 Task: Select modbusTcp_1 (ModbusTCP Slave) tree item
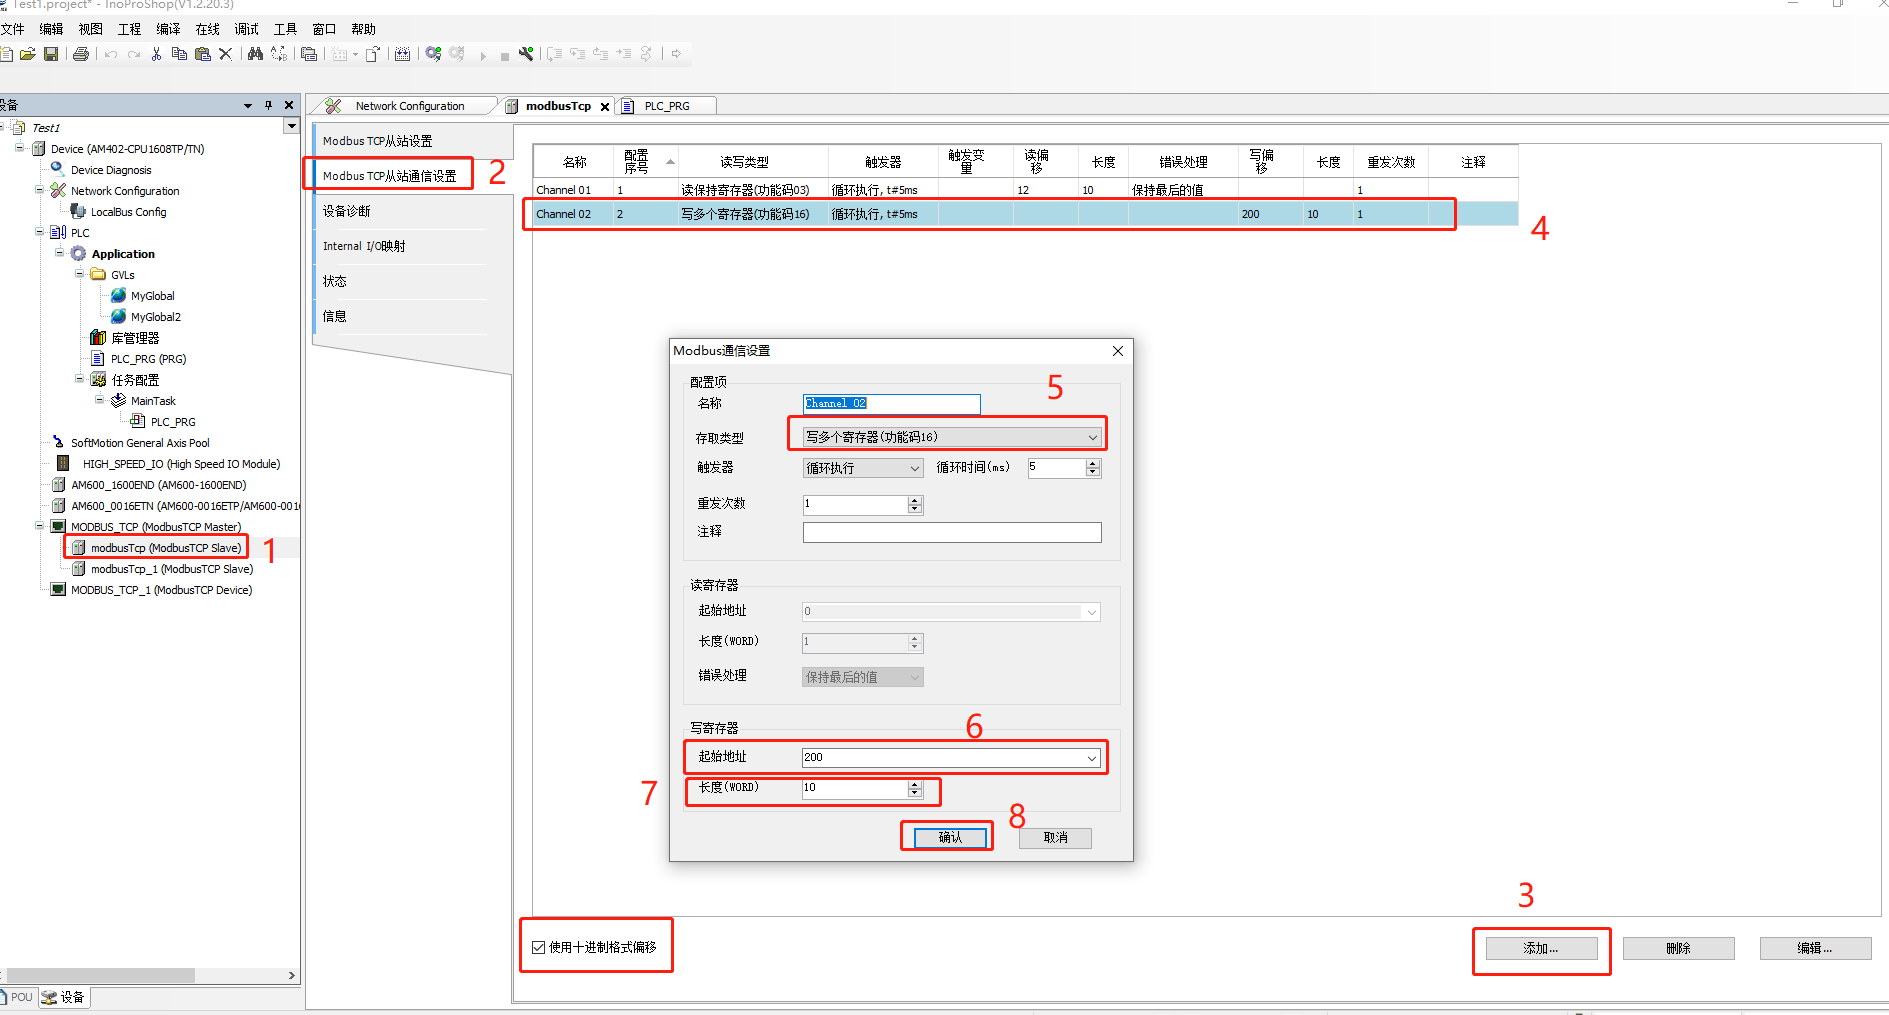coord(172,569)
